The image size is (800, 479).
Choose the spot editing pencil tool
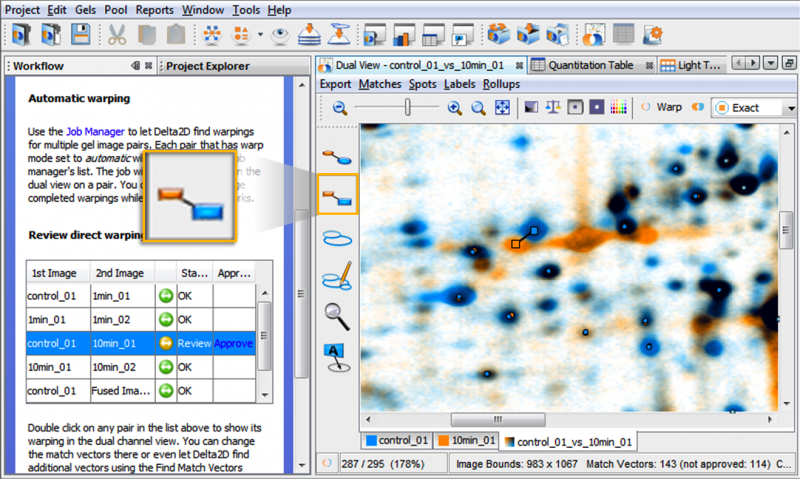pyautogui.click(x=337, y=277)
